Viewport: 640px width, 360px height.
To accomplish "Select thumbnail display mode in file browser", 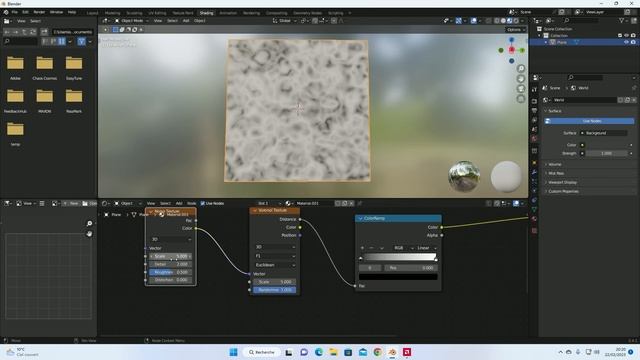I will (62, 41).
